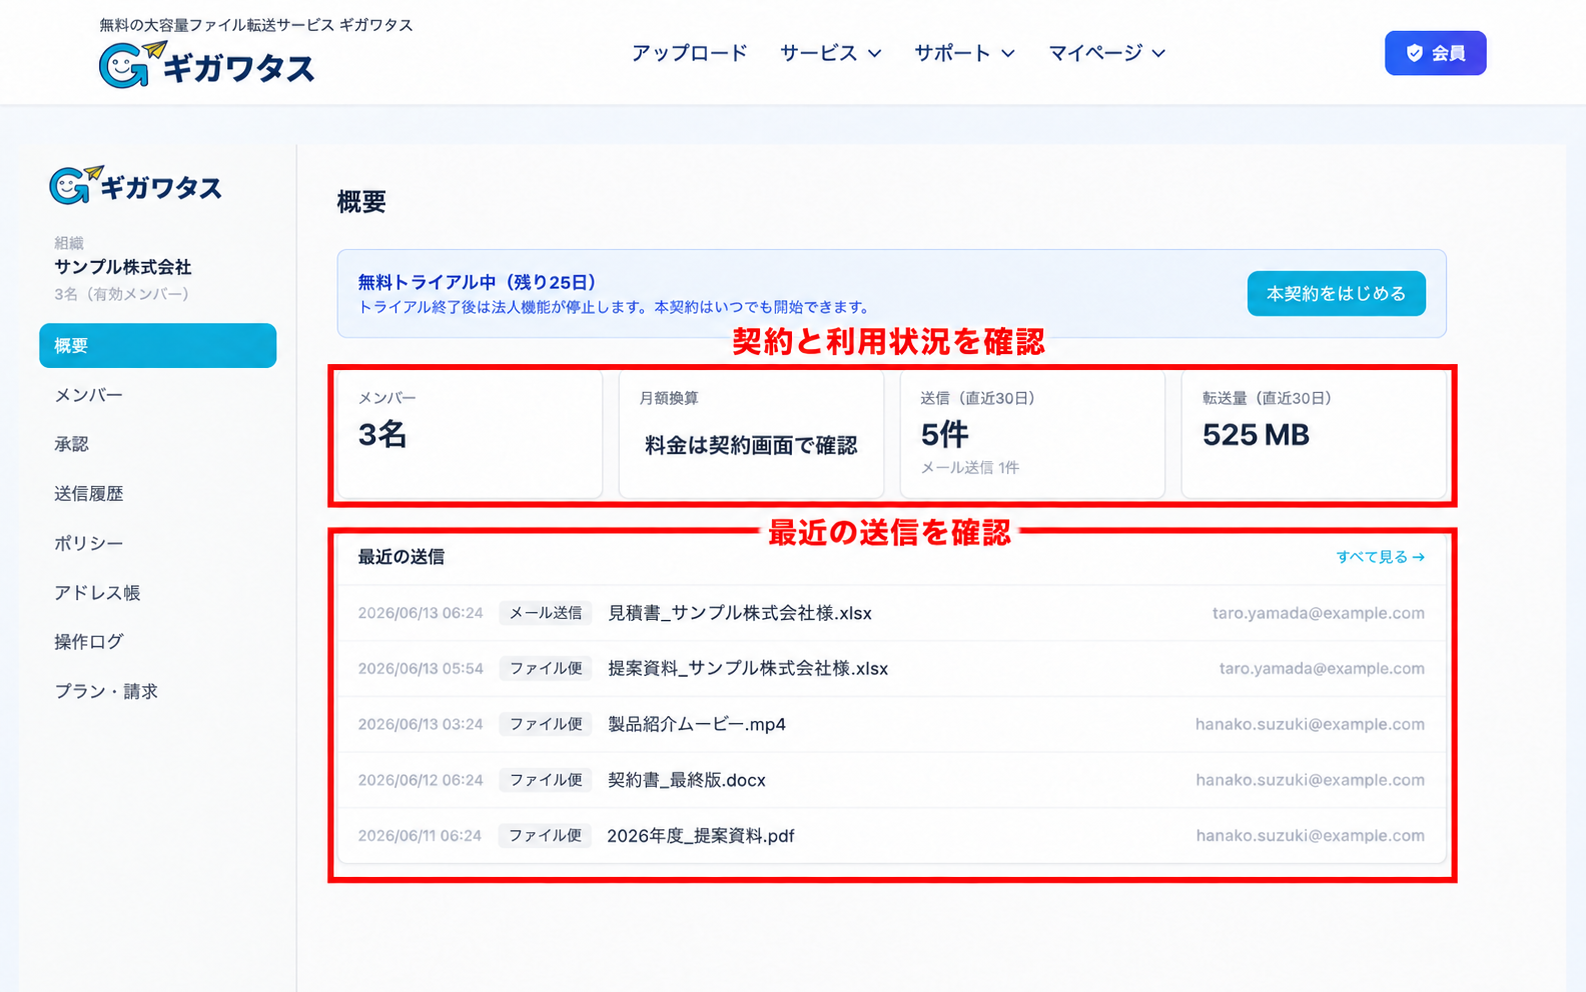Click the ギガワタス logo in the sidebar
This screenshot has height=992, width=1586.
pos(135,186)
